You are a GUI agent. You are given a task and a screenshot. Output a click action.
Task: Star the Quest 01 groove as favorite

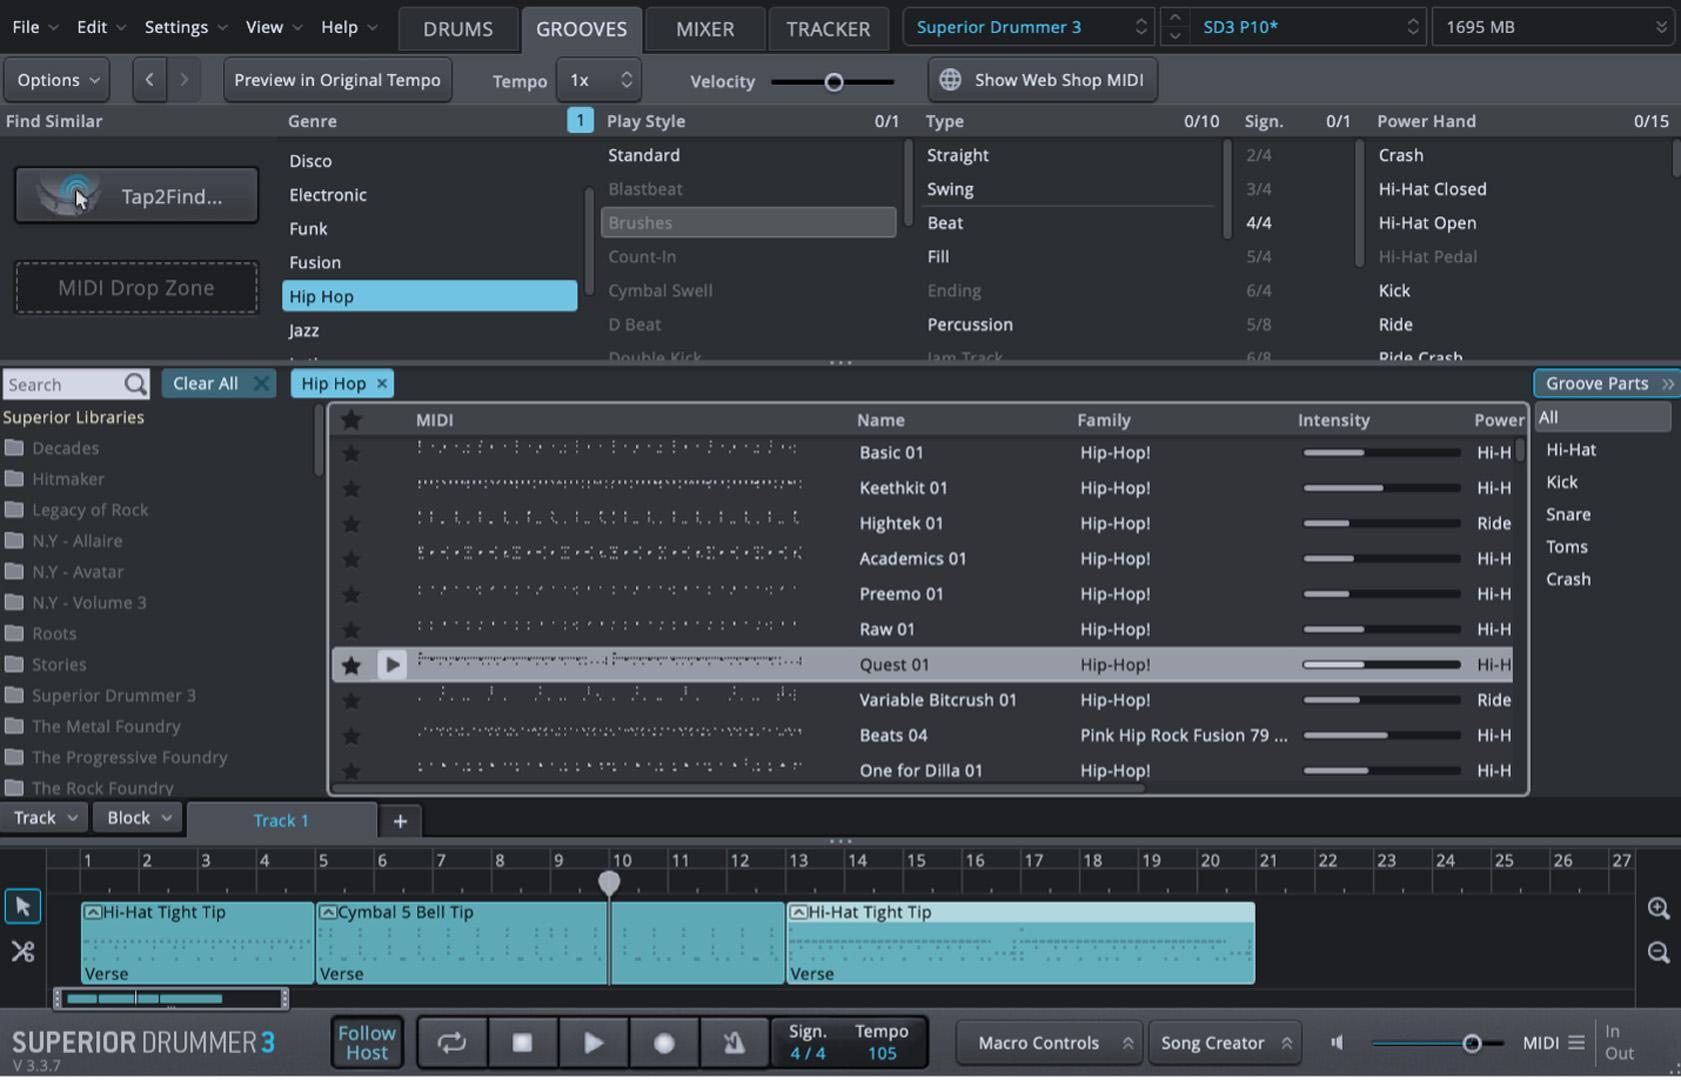coord(351,664)
